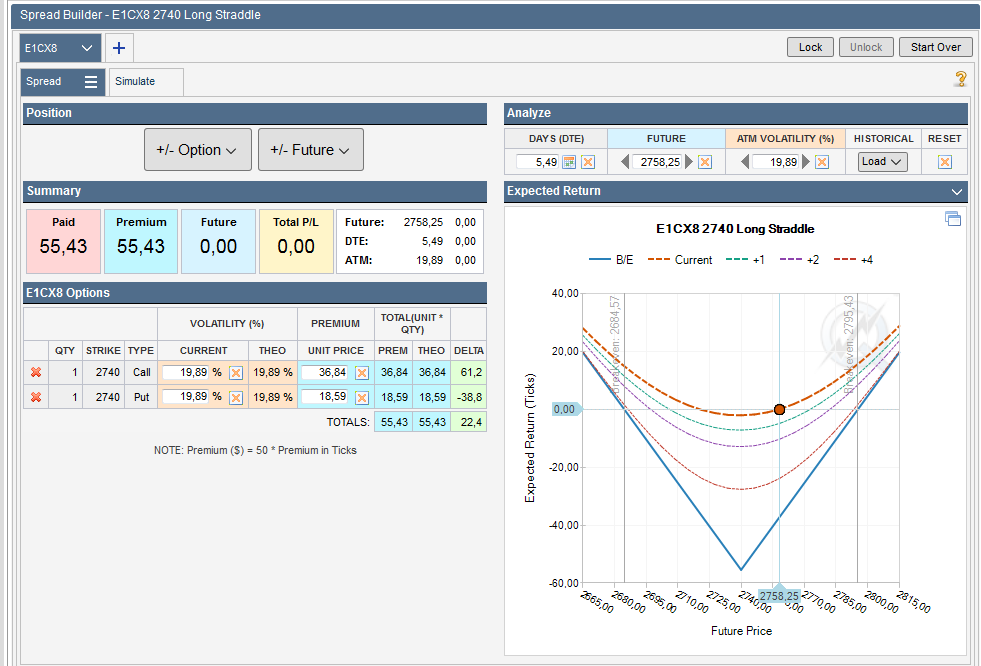Decrease ATM Volatility with left arrow
981x666 pixels.
744,162
